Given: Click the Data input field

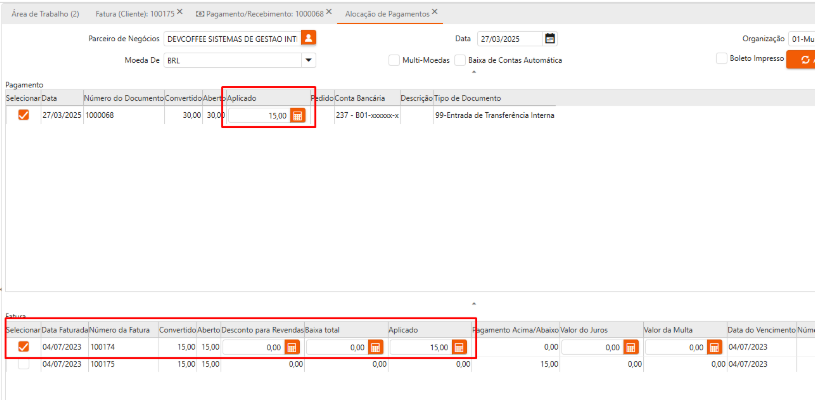Looking at the screenshot, I should coord(508,38).
